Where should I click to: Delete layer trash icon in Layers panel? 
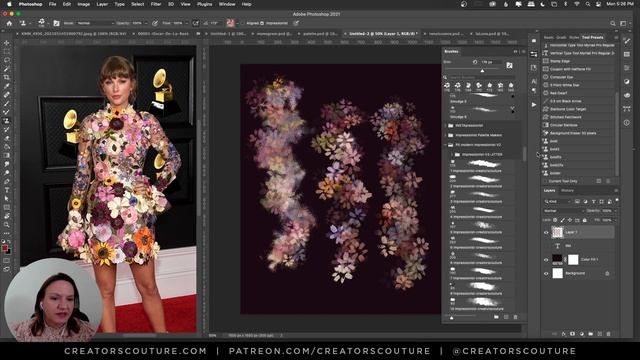609,334
